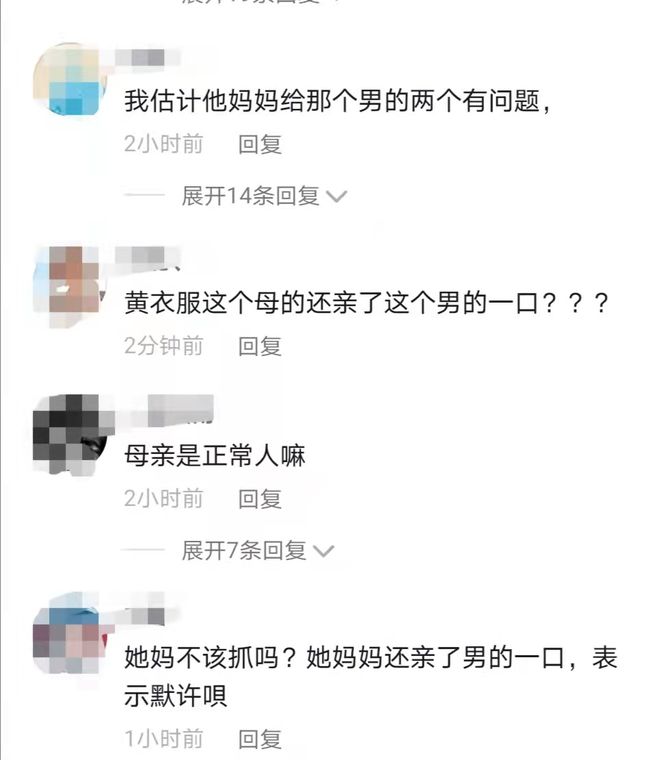Expand 展开7条回复 thread

point(258,551)
